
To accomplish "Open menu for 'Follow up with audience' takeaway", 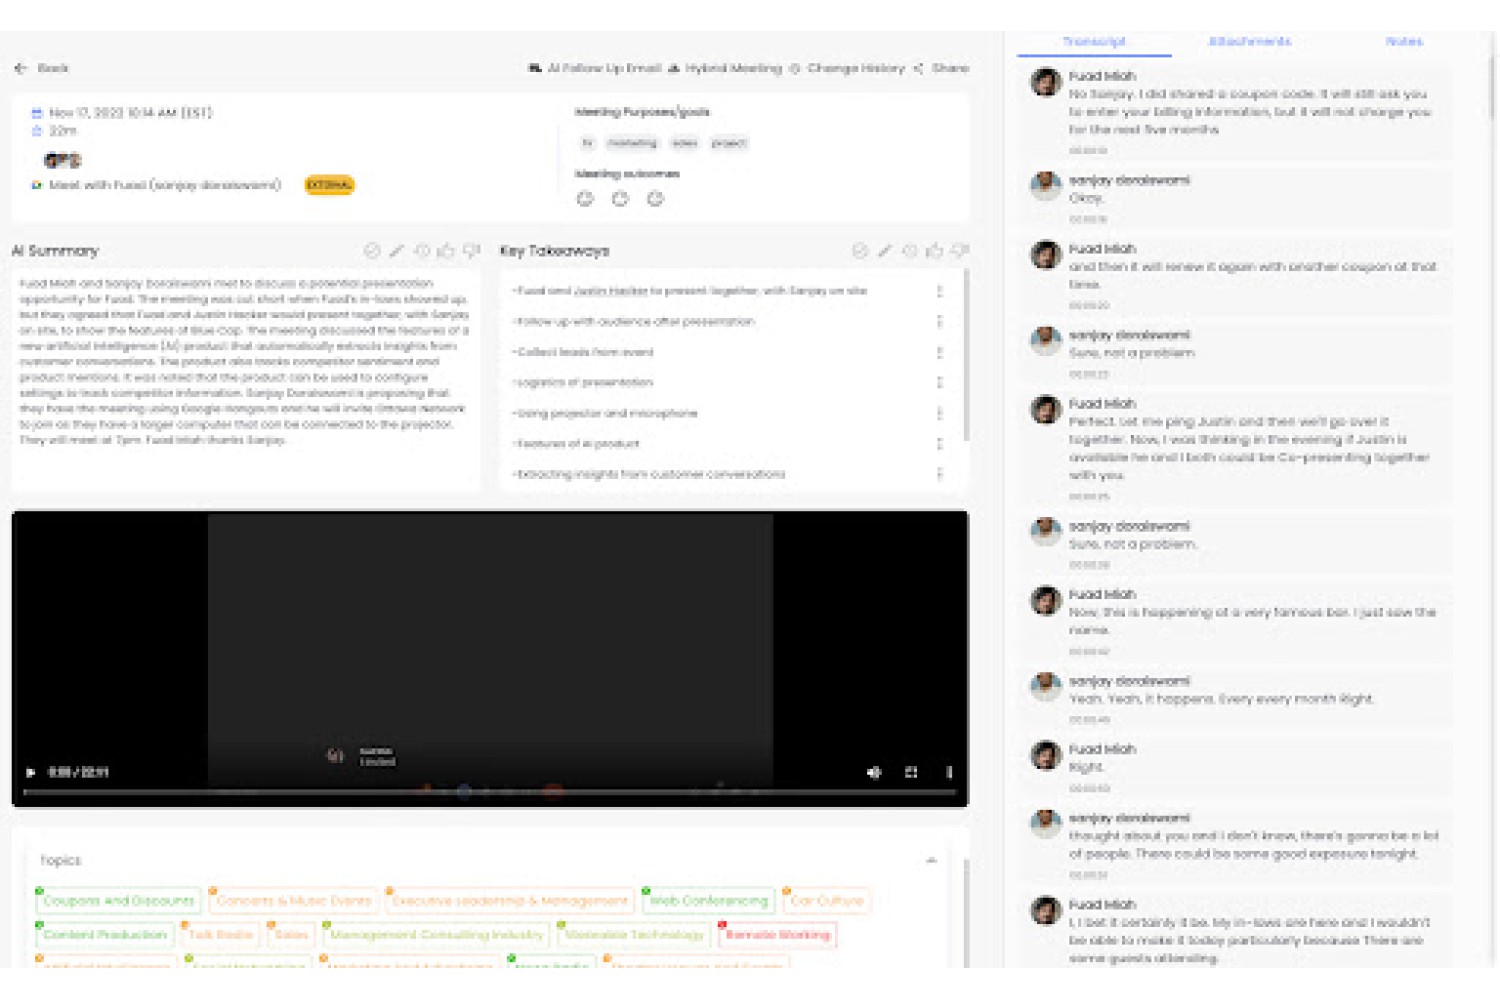I will tap(939, 322).
